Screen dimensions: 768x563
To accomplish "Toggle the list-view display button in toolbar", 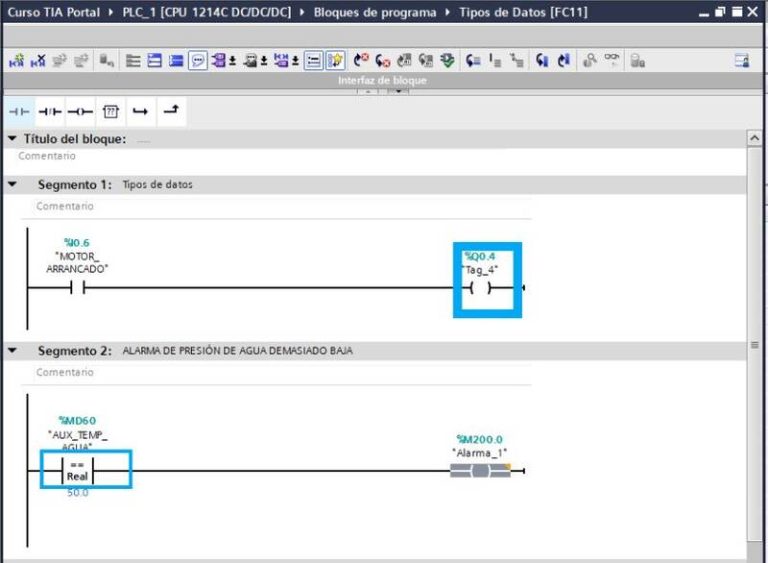I will pos(313,61).
